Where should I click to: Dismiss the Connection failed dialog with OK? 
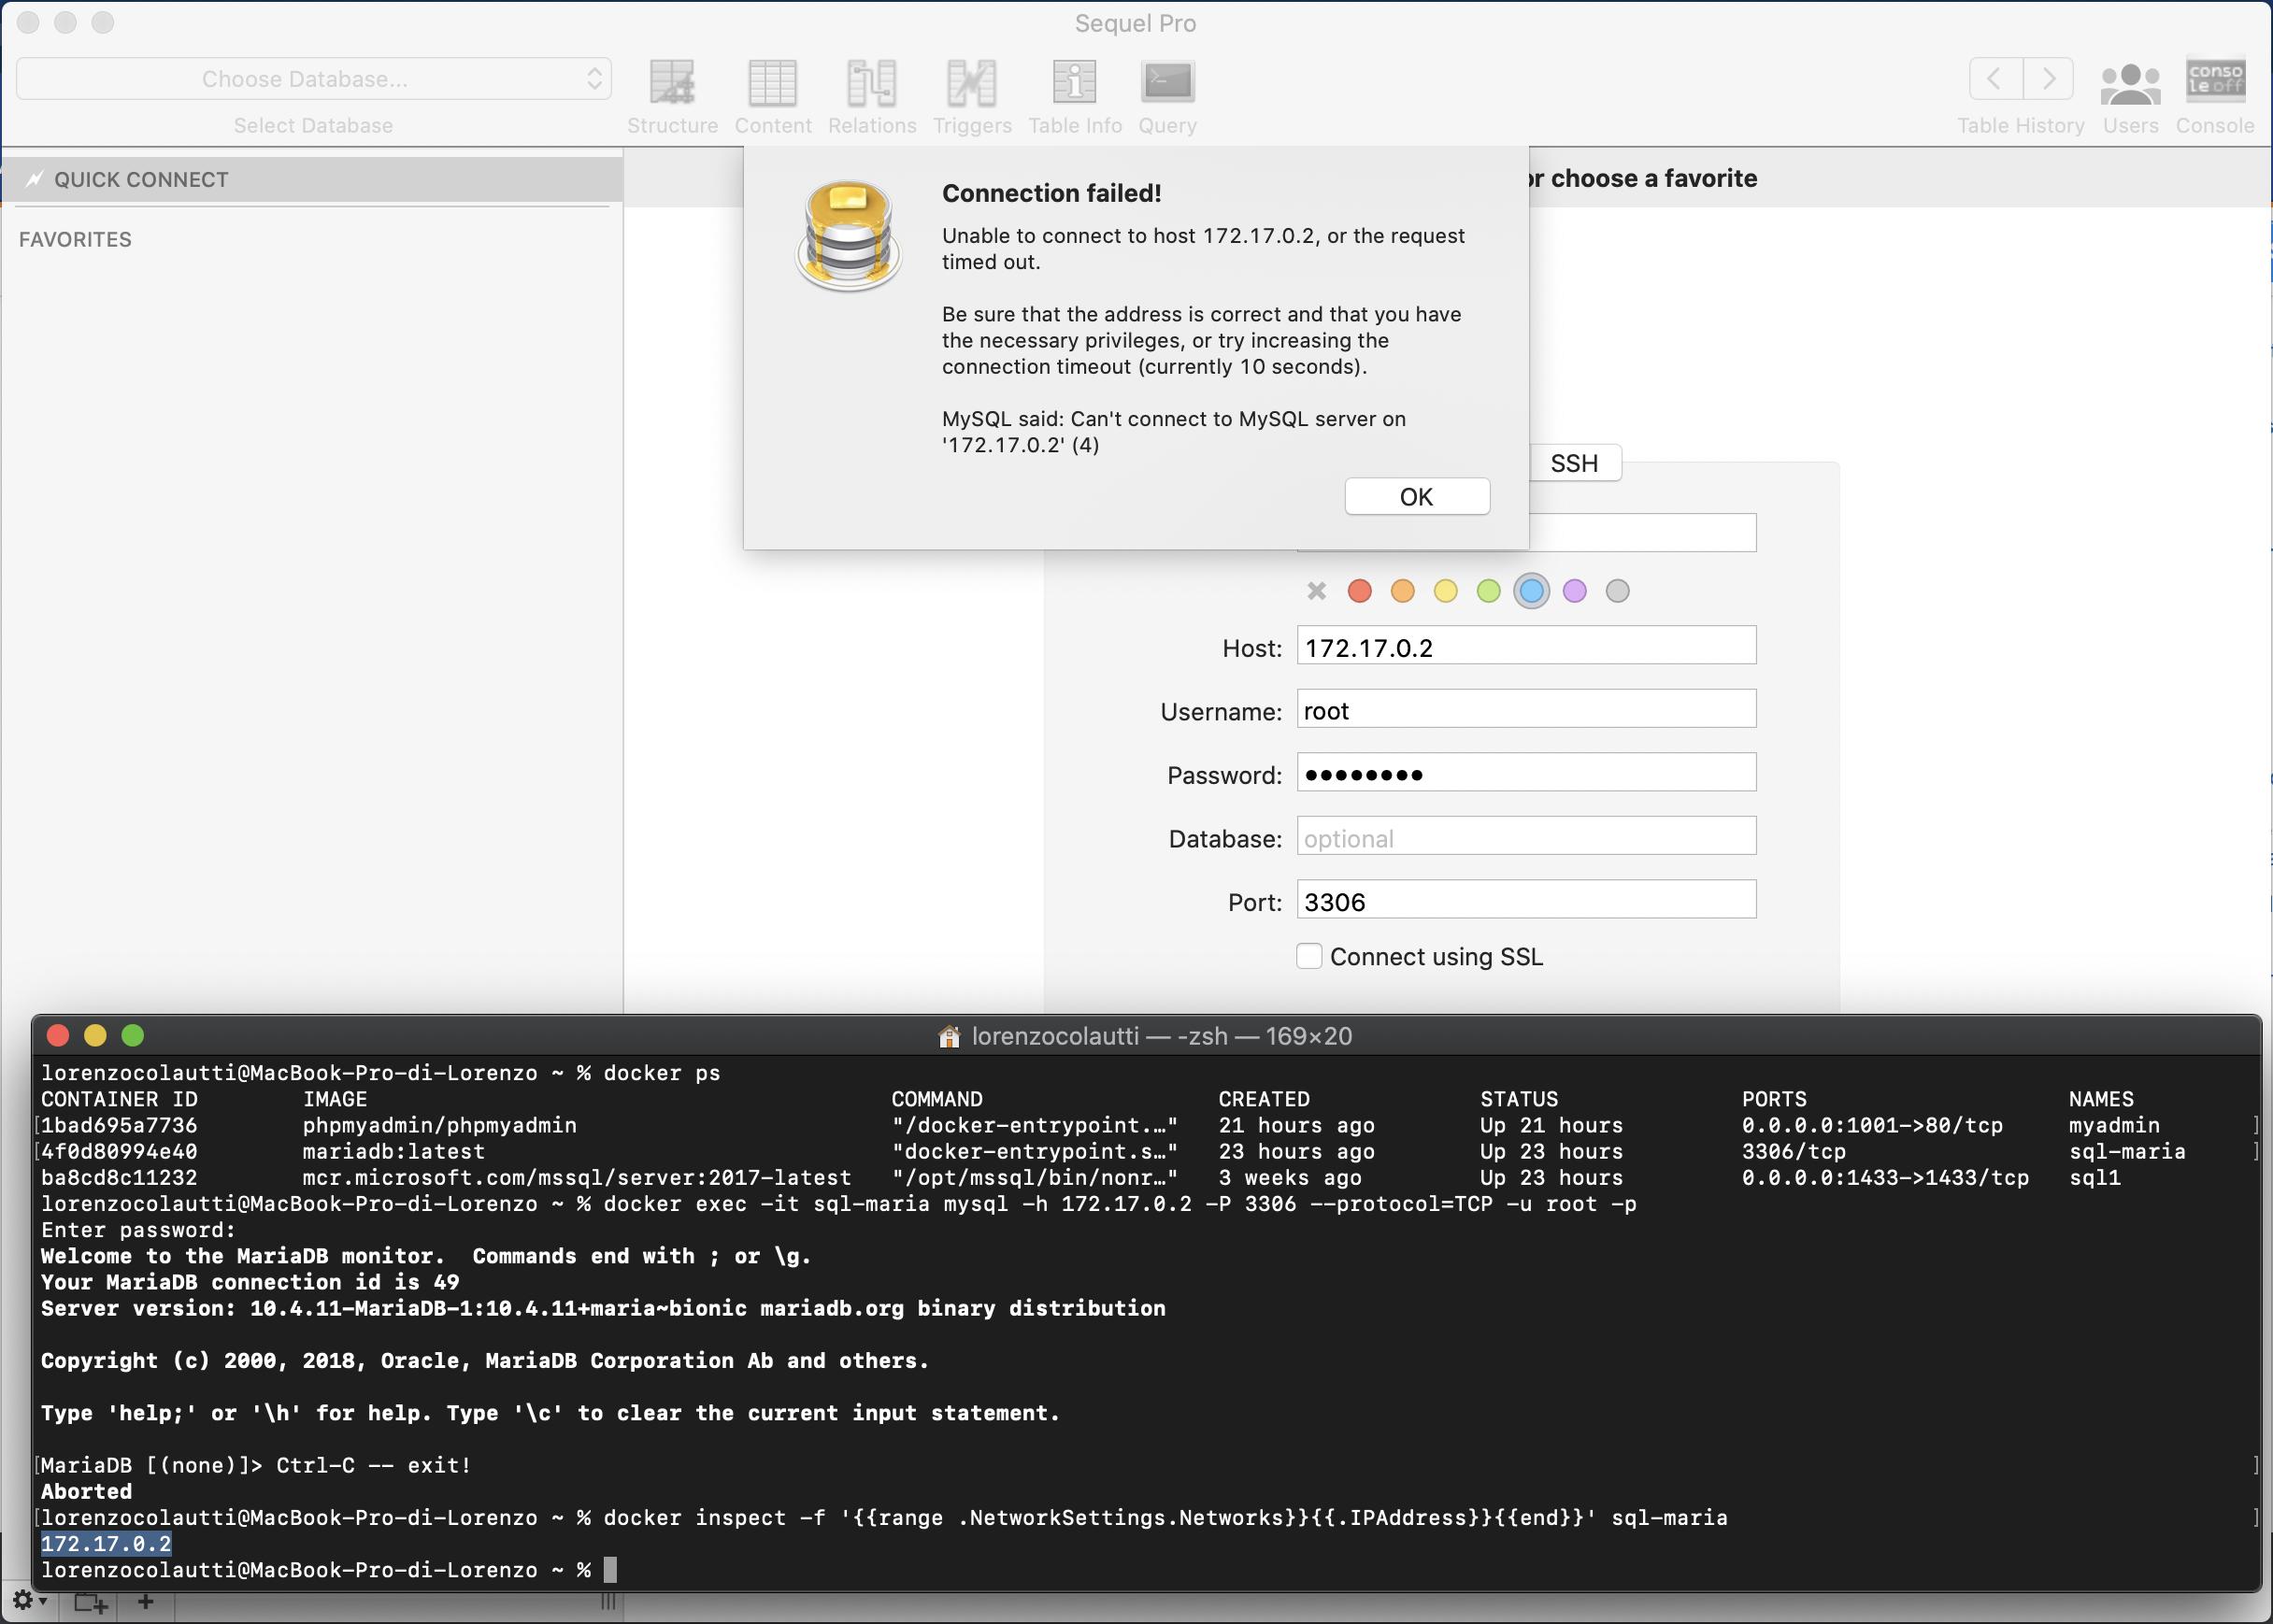(x=1417, y=497)
